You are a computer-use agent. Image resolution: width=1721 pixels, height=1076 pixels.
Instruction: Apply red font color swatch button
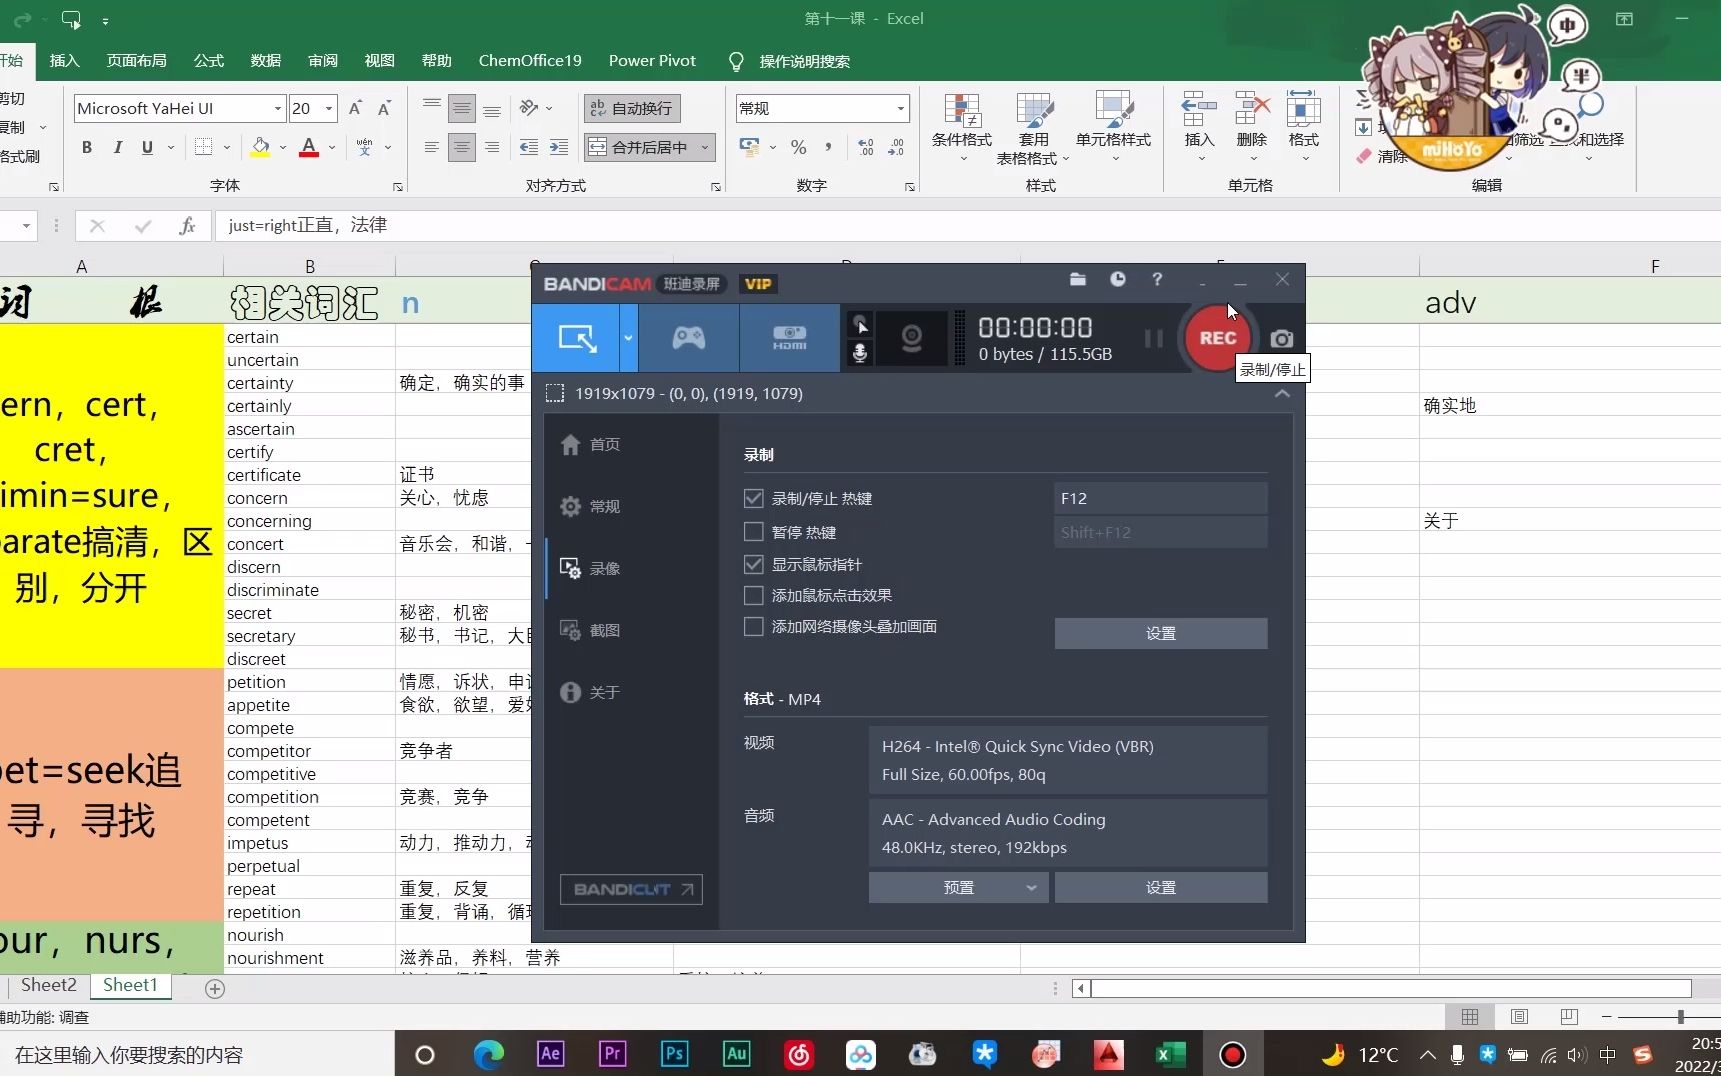[309, 147]
